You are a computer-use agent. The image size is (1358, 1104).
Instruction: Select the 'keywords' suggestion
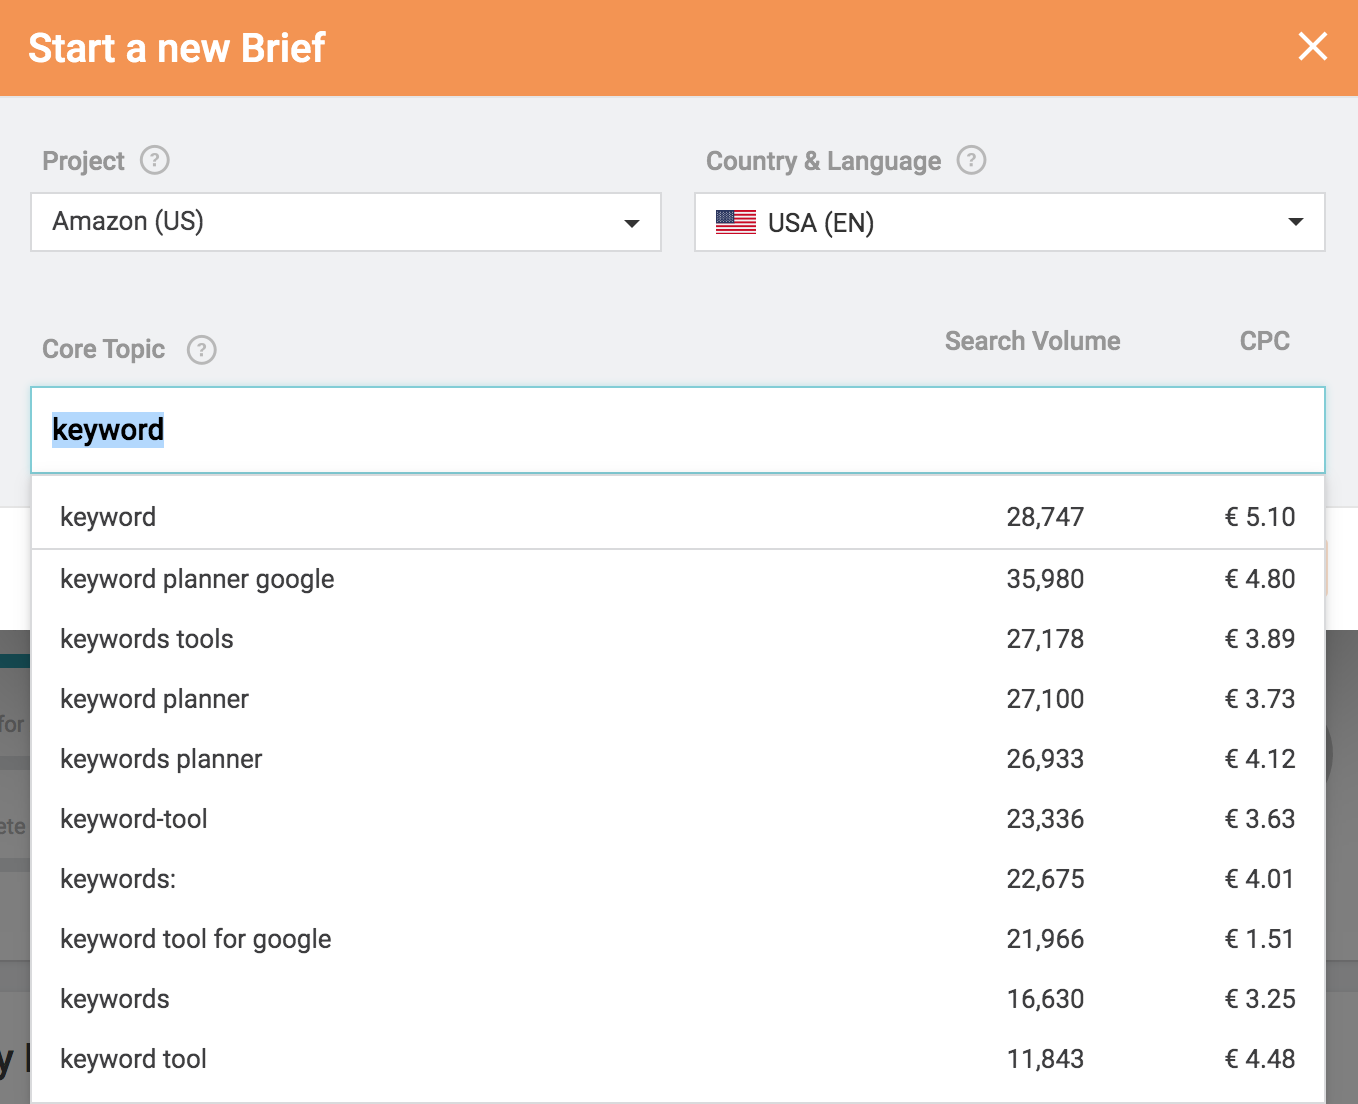pos(678,999)
